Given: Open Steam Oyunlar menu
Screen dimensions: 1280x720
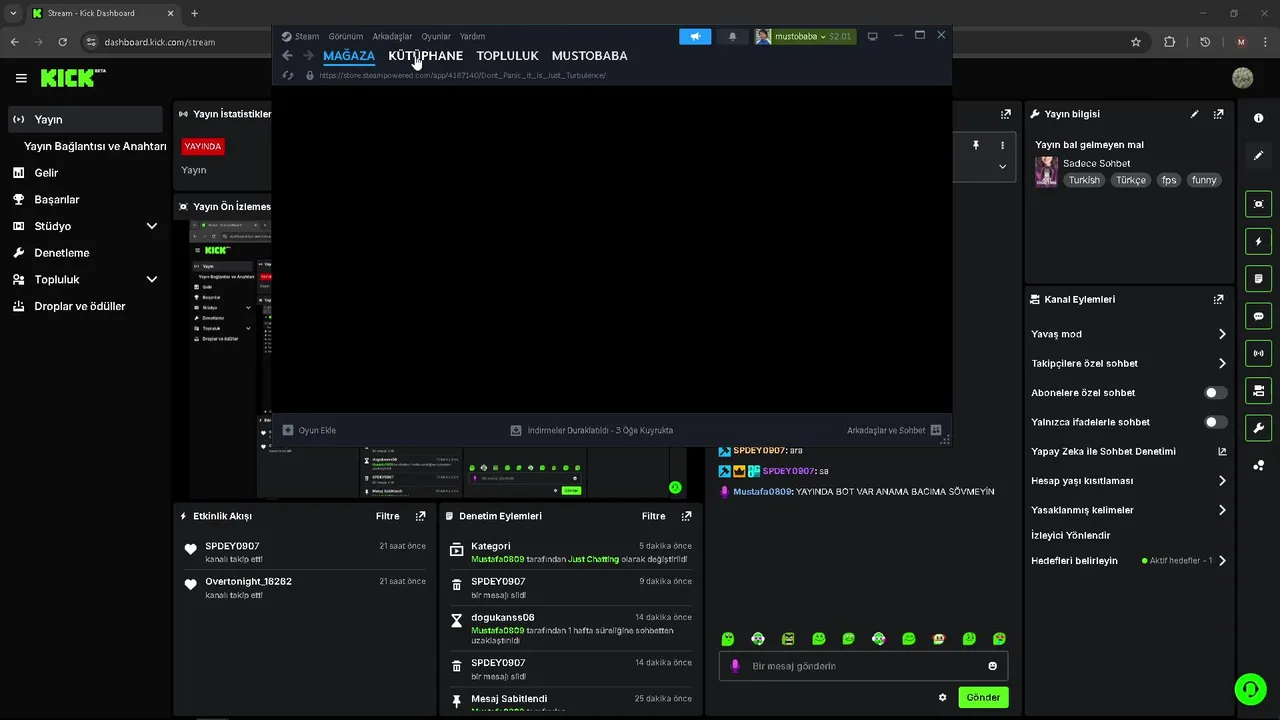Looking at the screenshot, I should (436, 36).
